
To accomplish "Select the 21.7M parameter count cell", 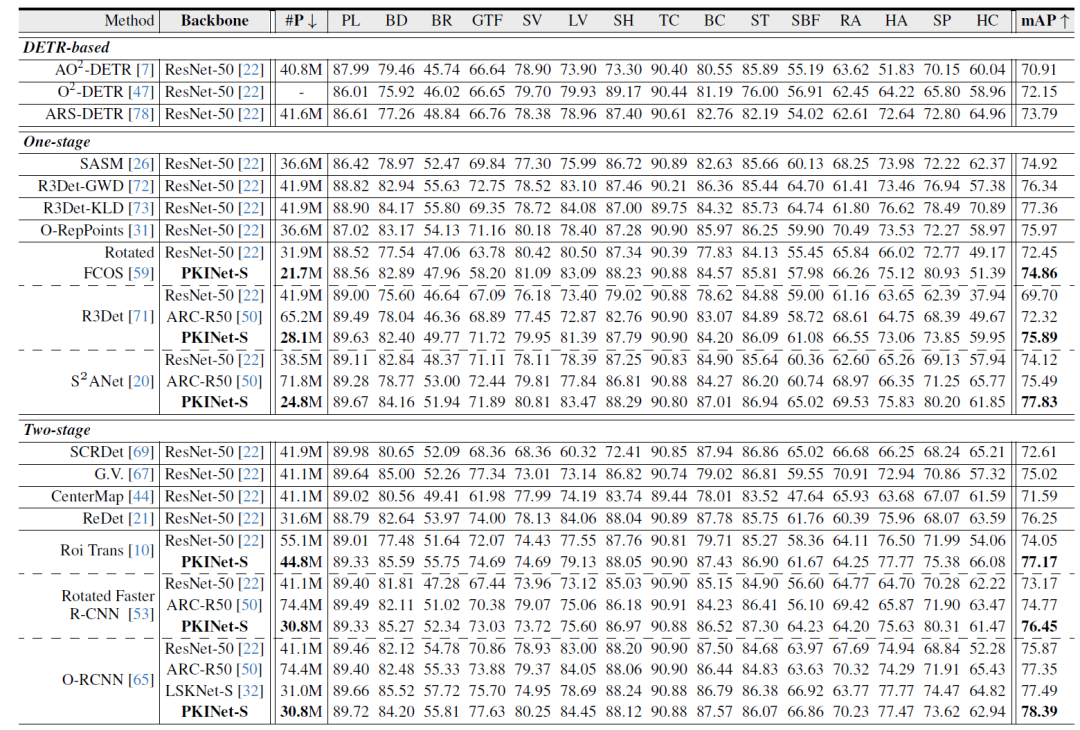I will [301, 274].
